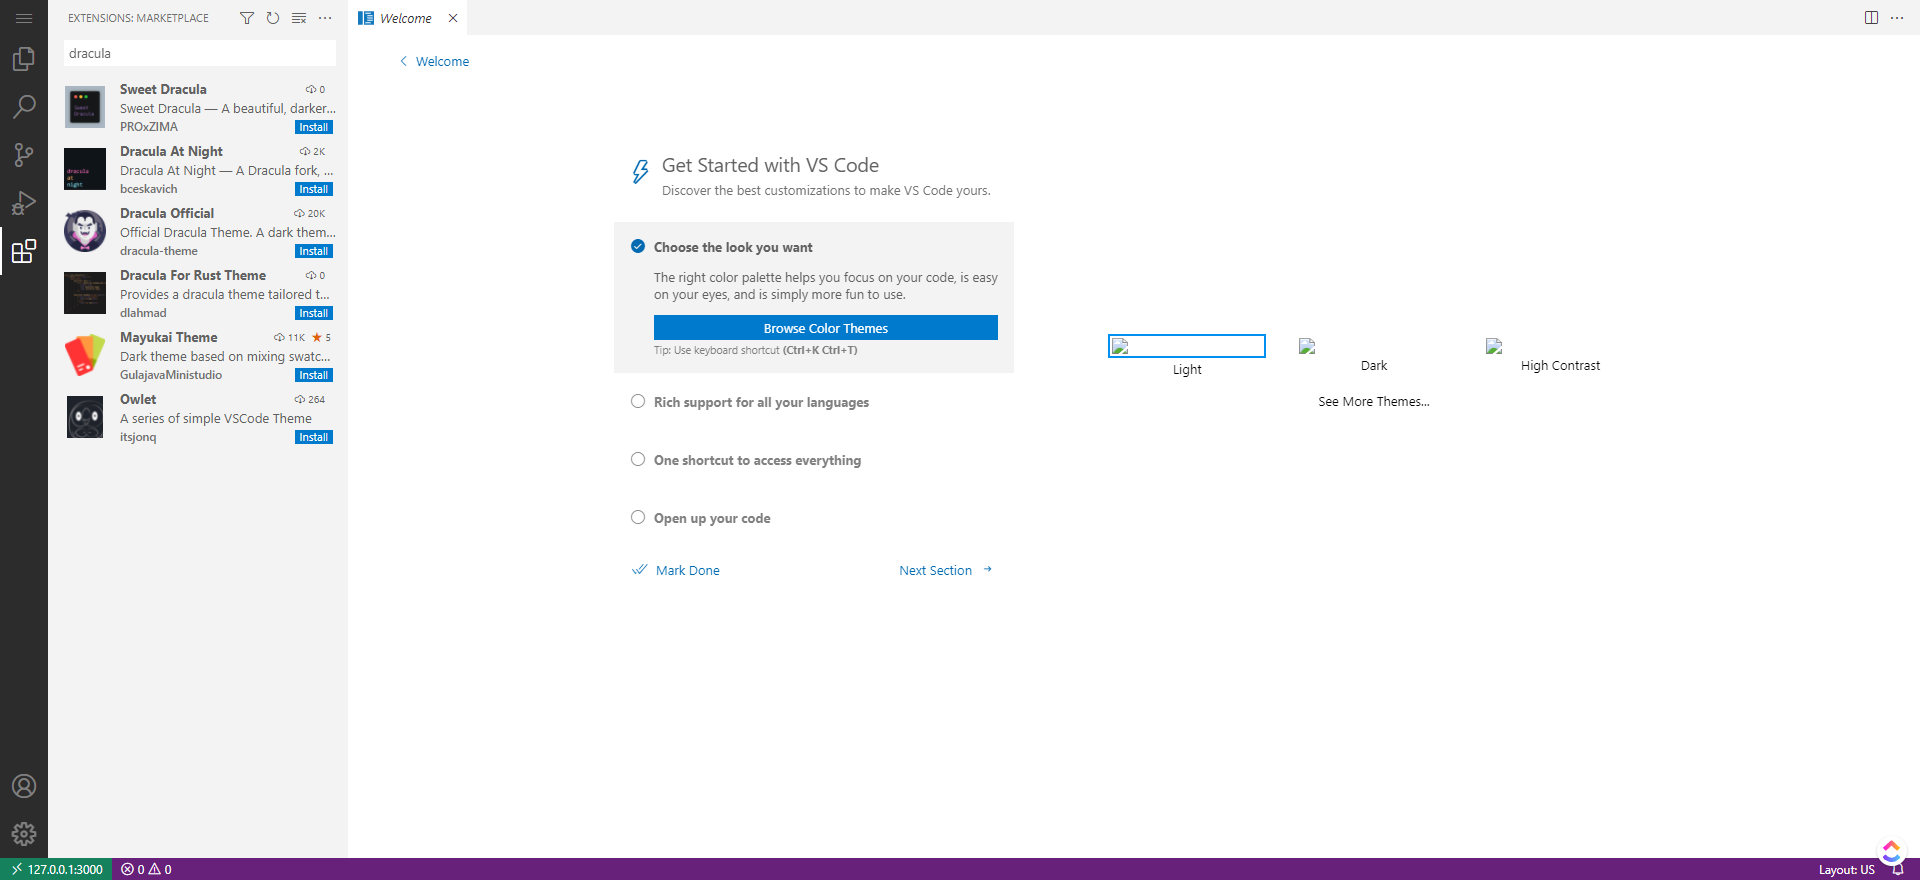Click the 'dracula' extensions search field
This screenshot has width=1920, height=880.
pos(200,53)
